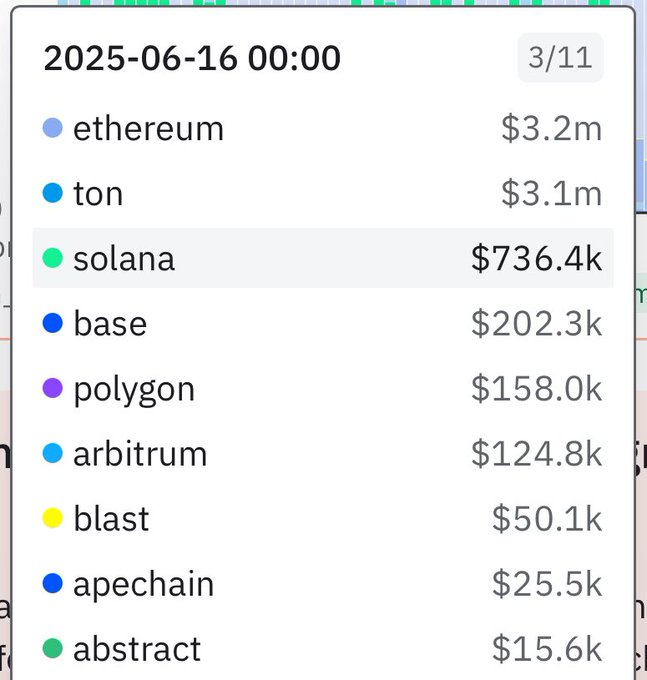Screen dimensions: 647x680
Task: Select the ton chain label
Action: [x=98, y=194]
